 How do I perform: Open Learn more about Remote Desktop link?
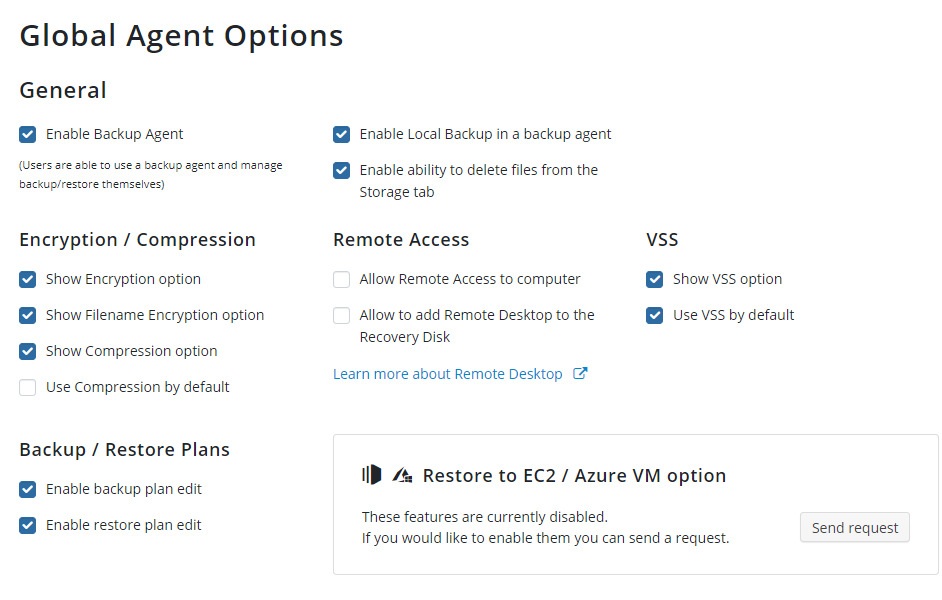pos(448,374)
